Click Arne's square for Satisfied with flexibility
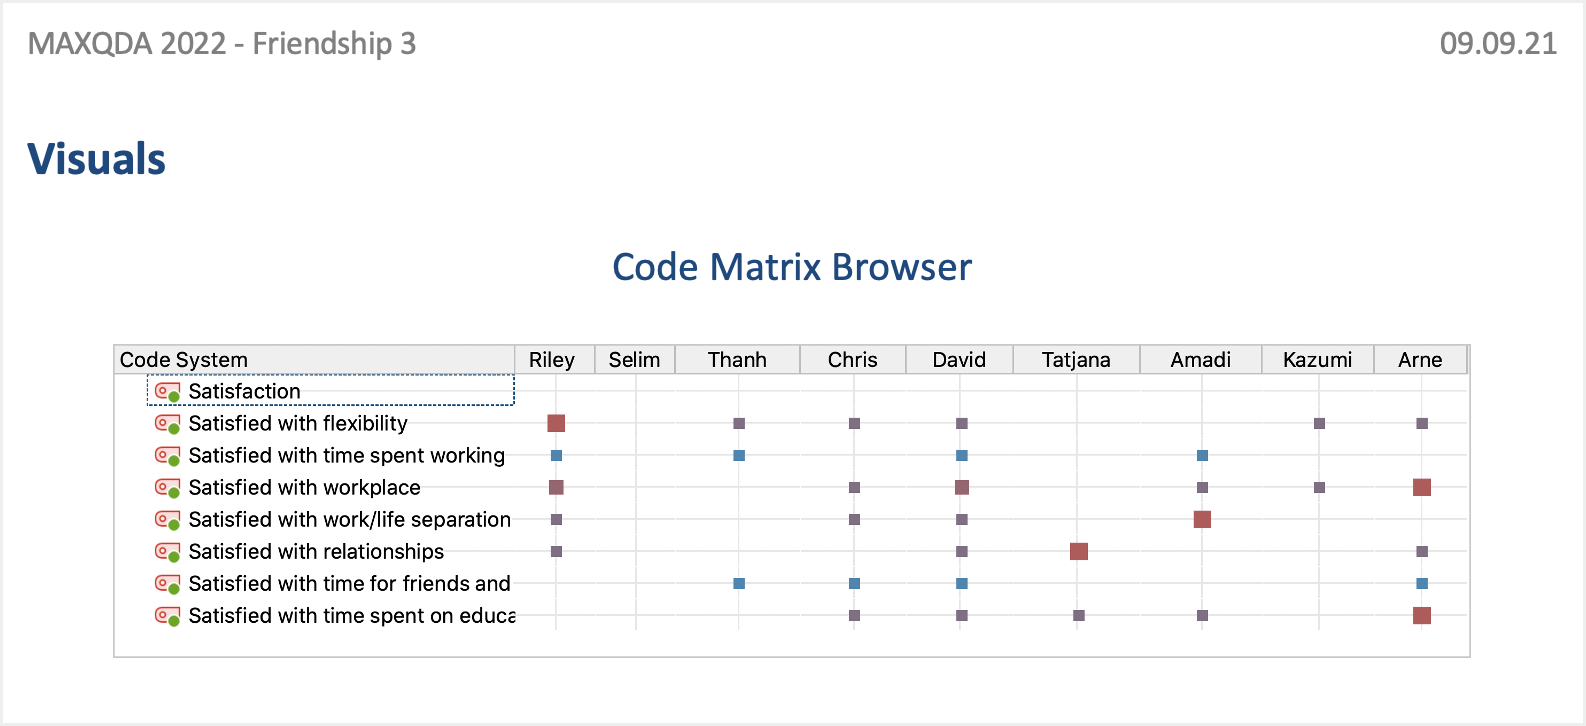Image resolution: width=1586 pixels, height=726 pixels. 1422,423
